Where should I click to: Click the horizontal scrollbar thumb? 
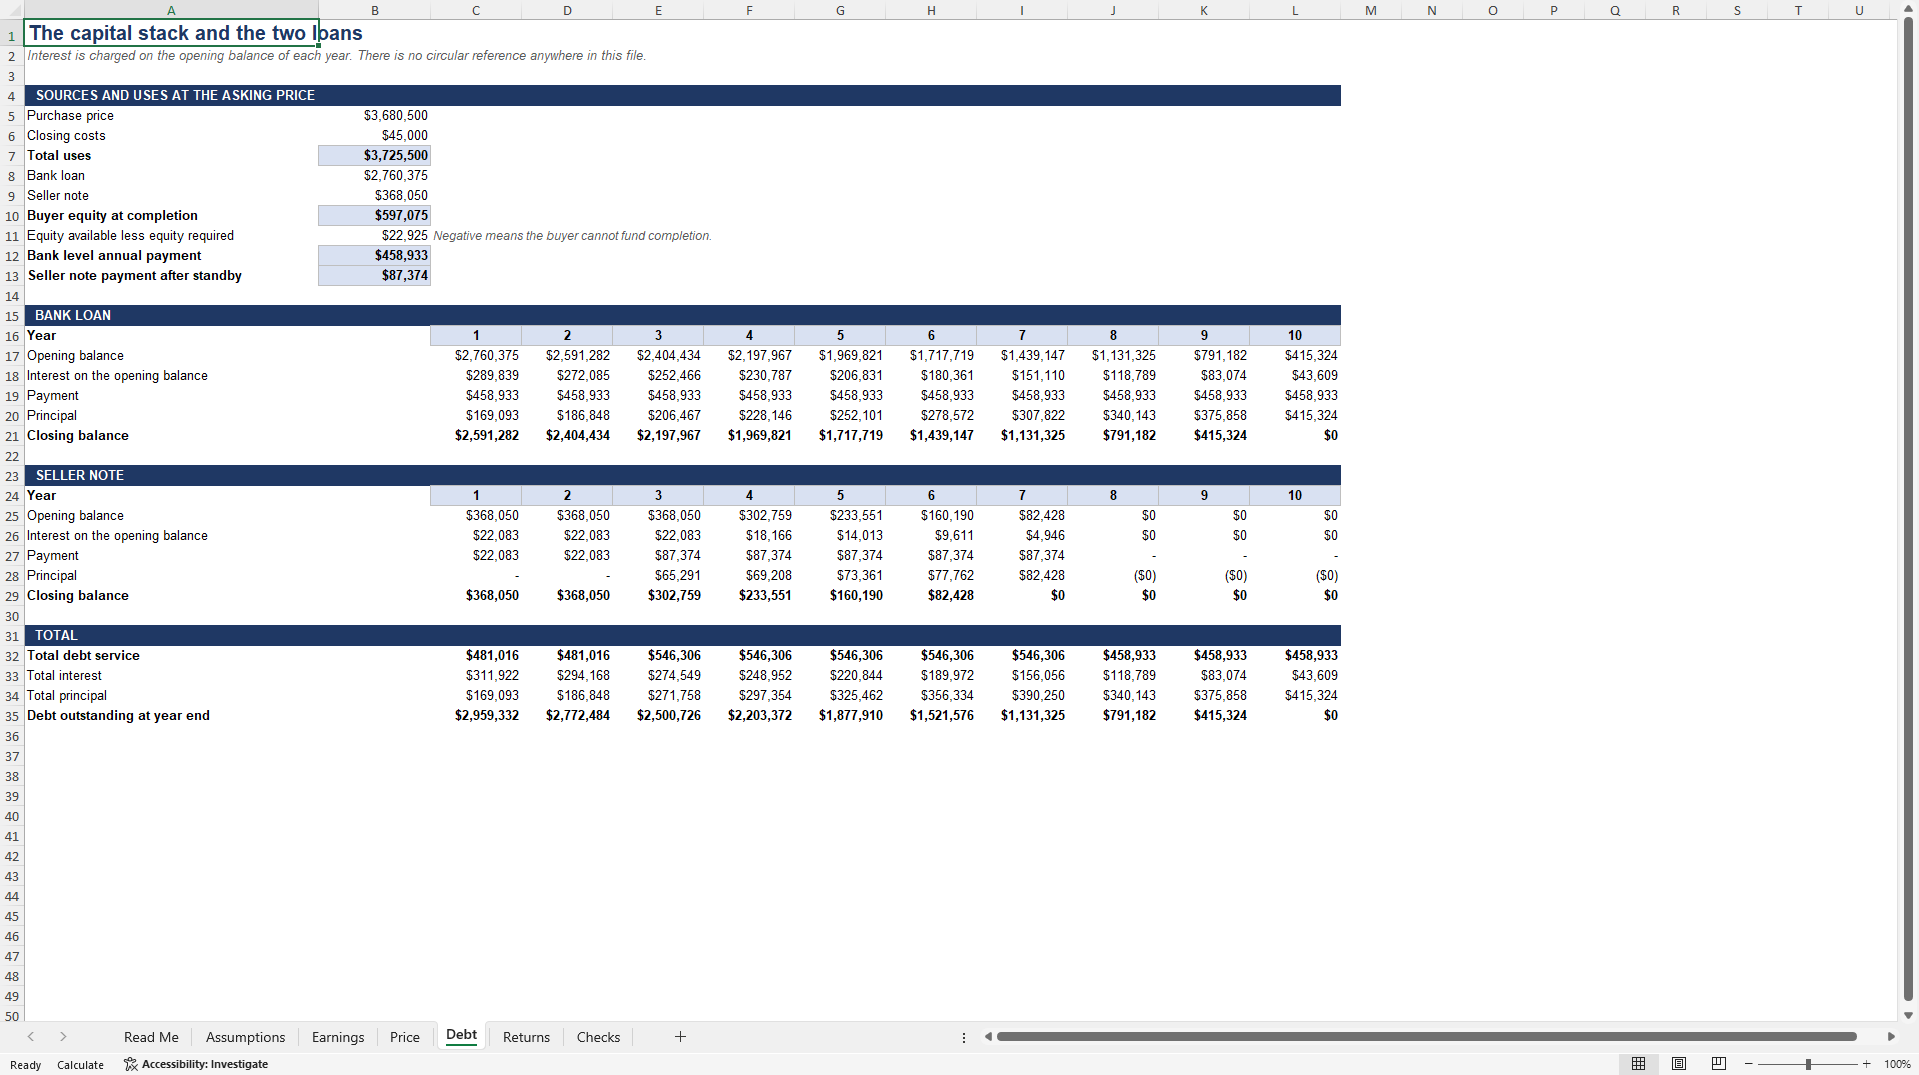[1426, 1037]
